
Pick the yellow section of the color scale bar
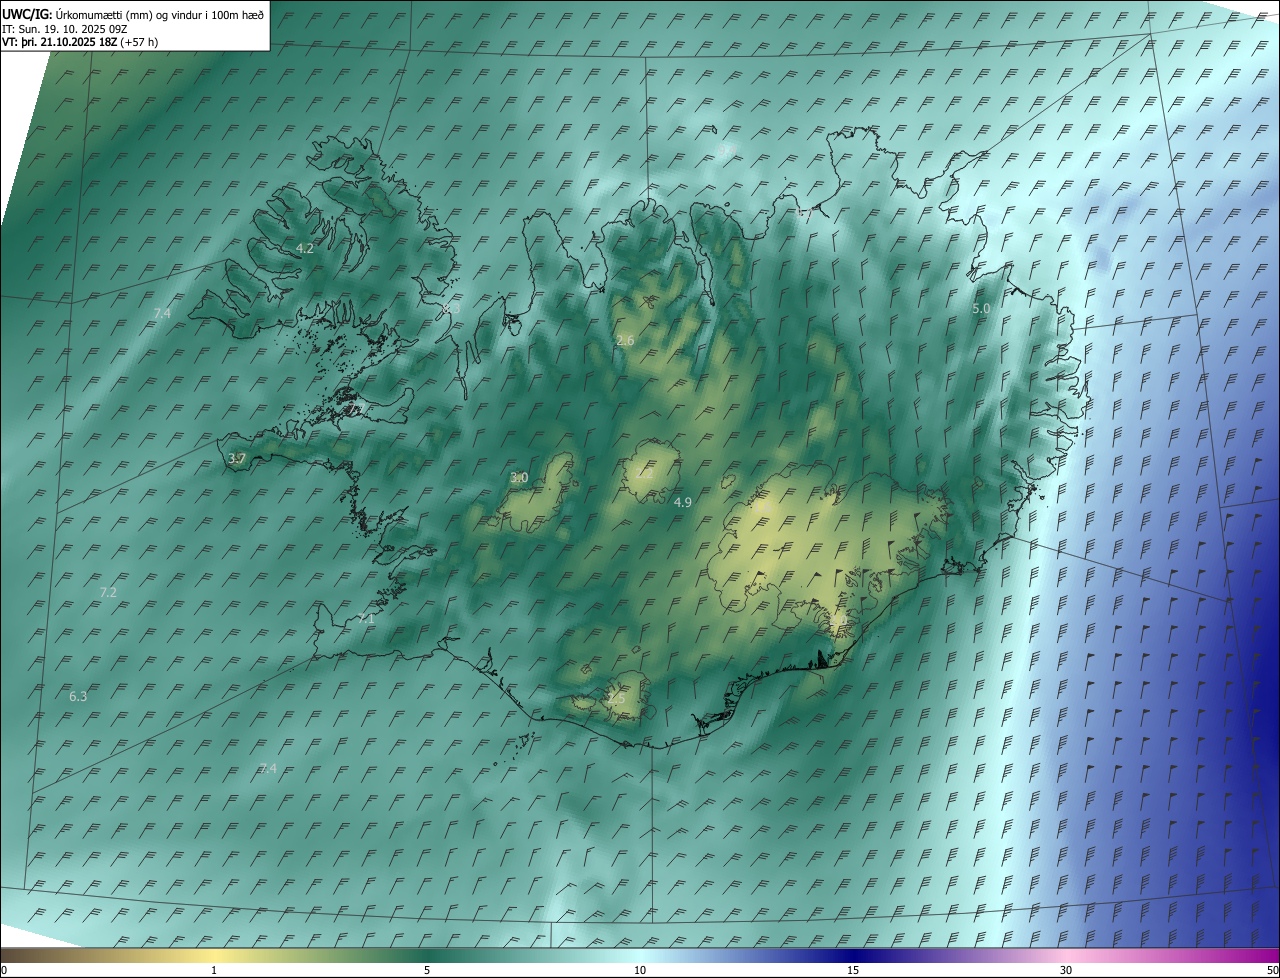point(214,955)
